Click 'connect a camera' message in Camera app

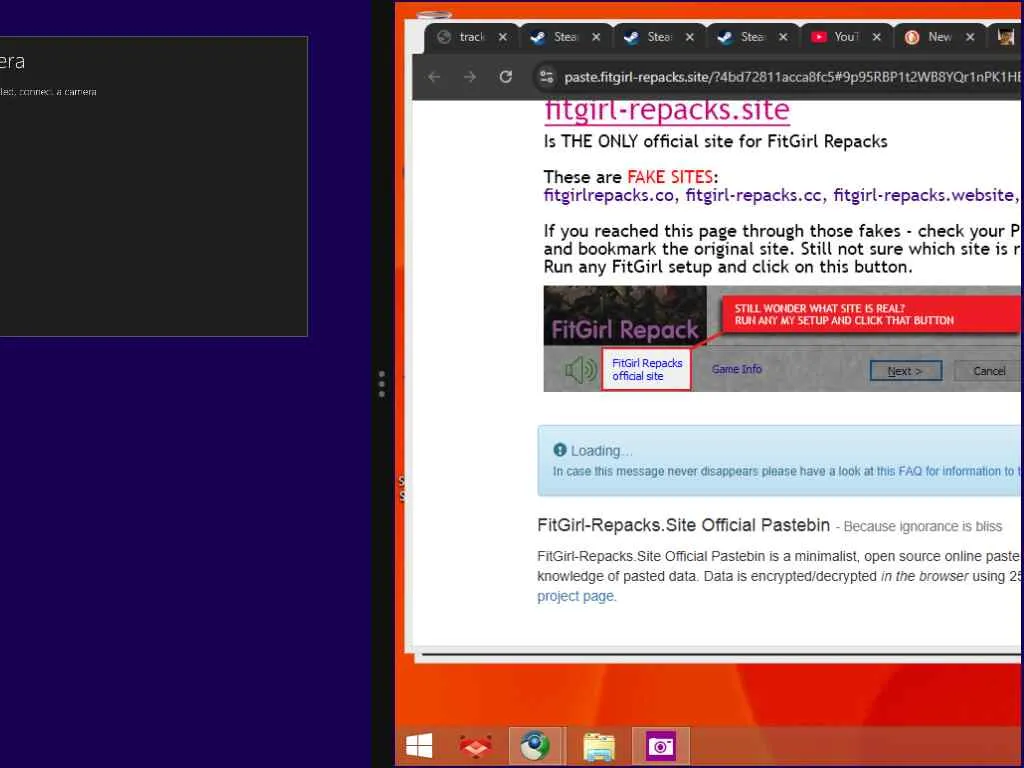[57, 92]
